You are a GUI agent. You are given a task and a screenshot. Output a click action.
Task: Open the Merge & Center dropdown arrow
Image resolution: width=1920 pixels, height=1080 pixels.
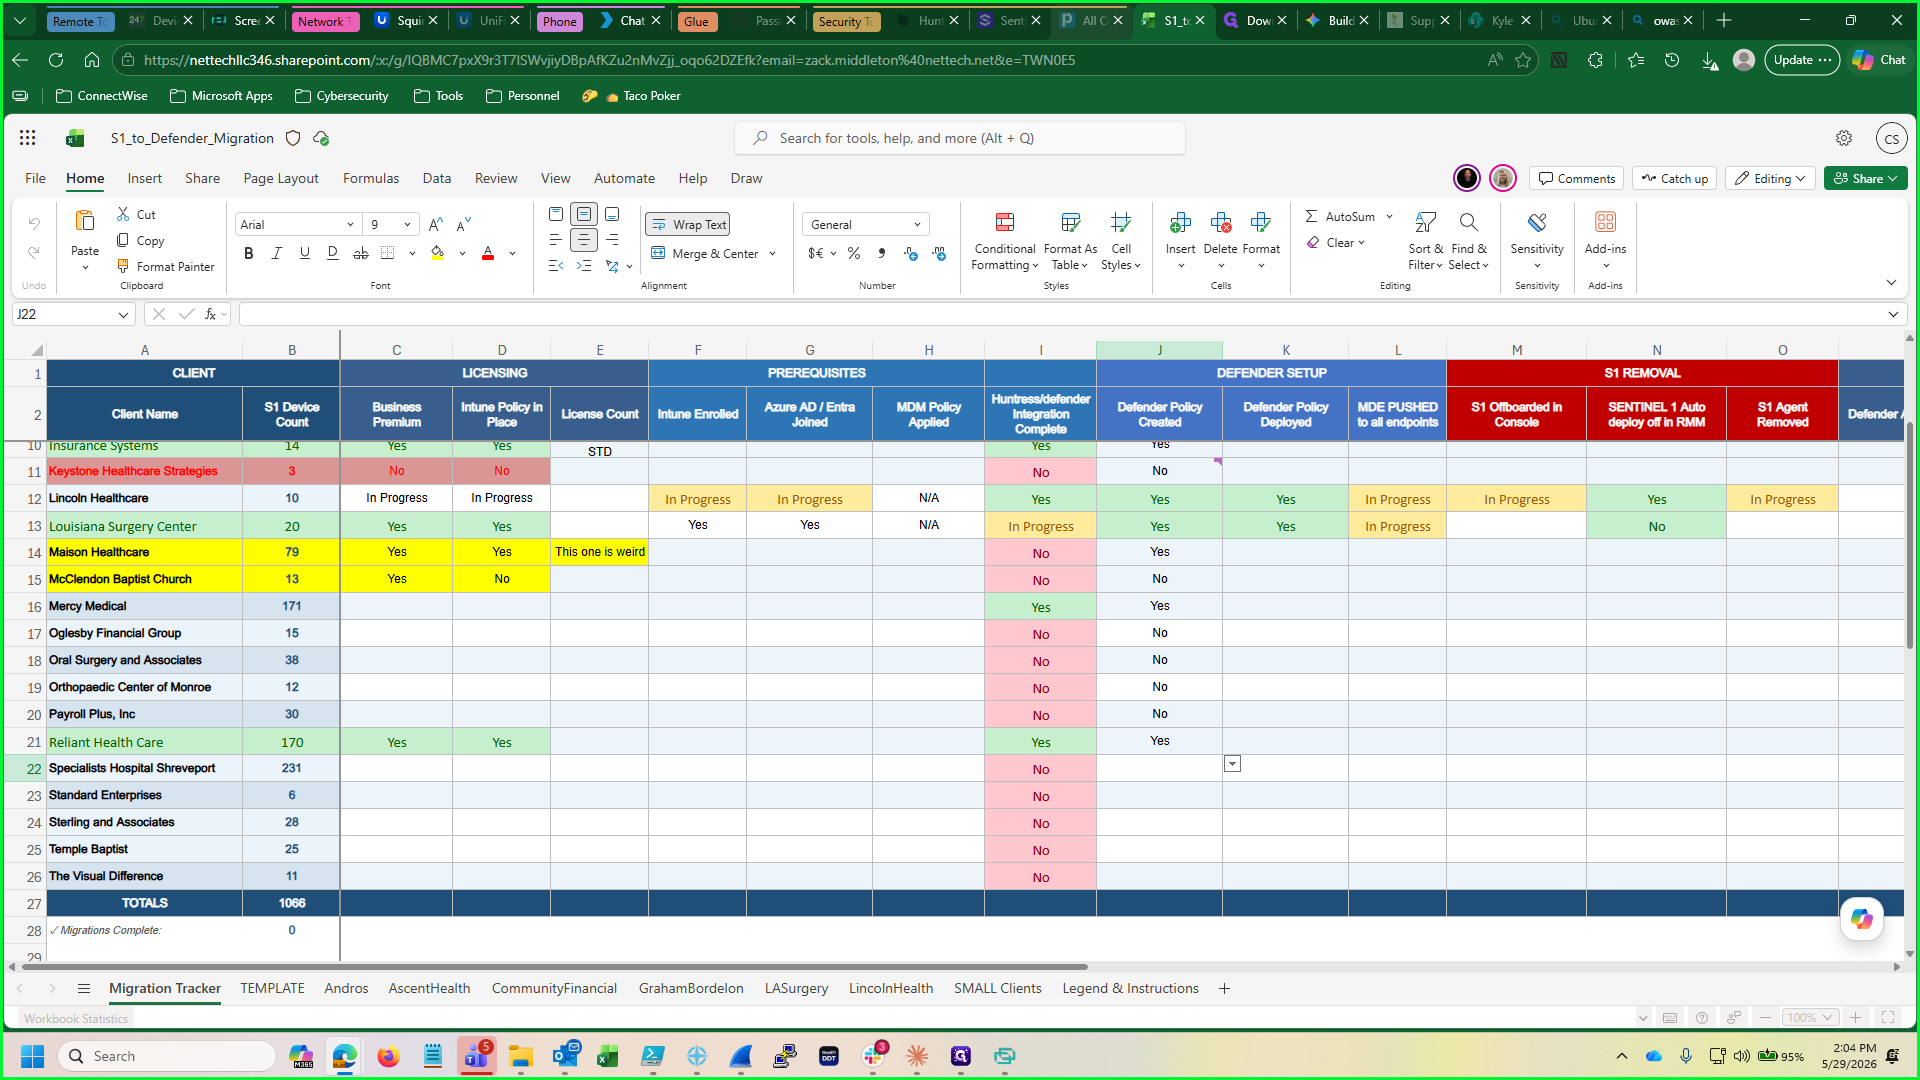pyautogui.click(x=773, y=254)
